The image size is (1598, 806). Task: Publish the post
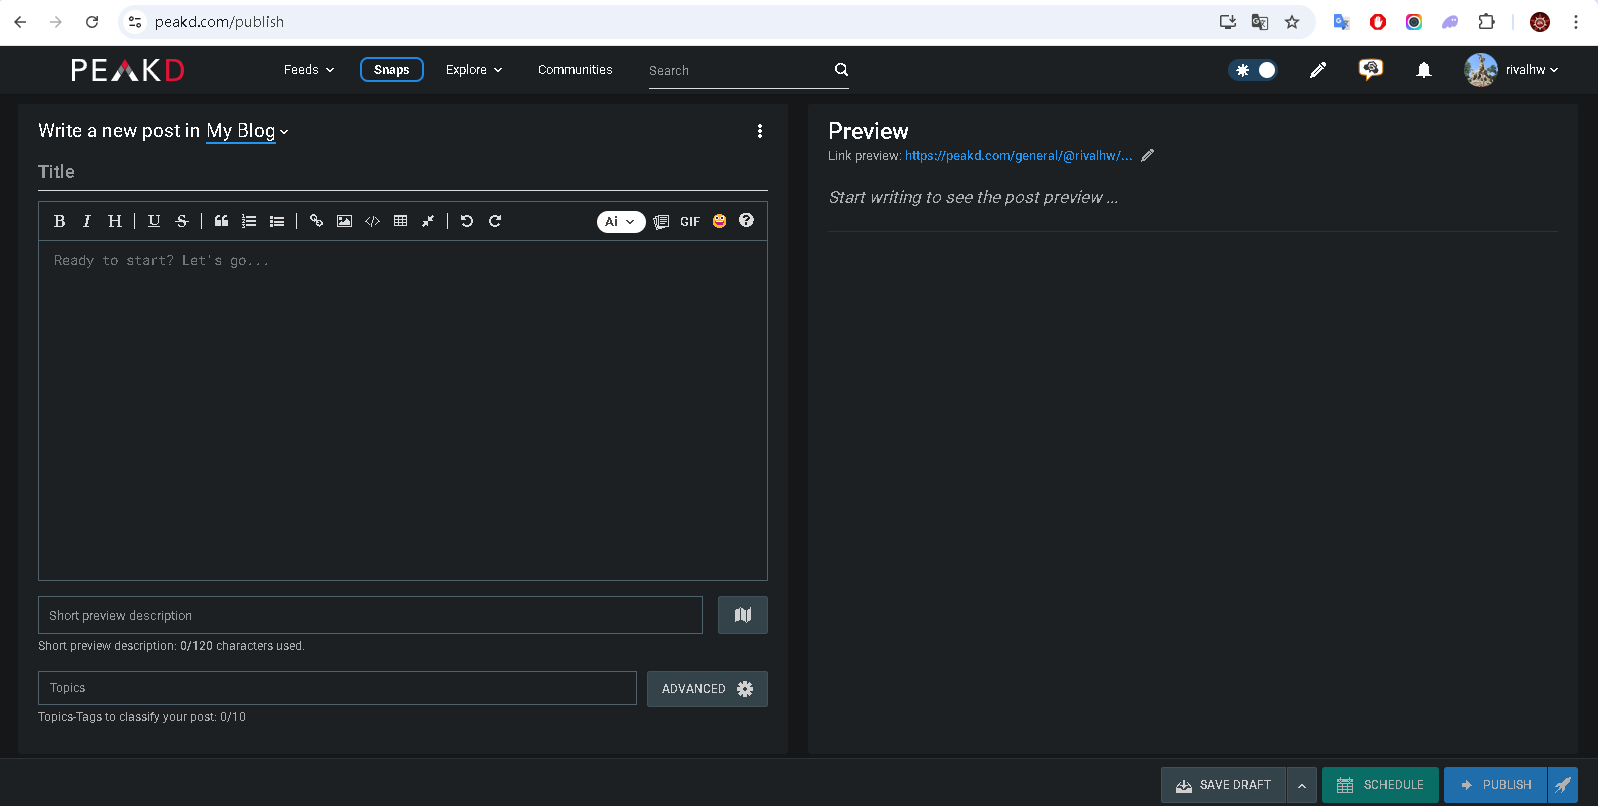tap(1495, 785)
